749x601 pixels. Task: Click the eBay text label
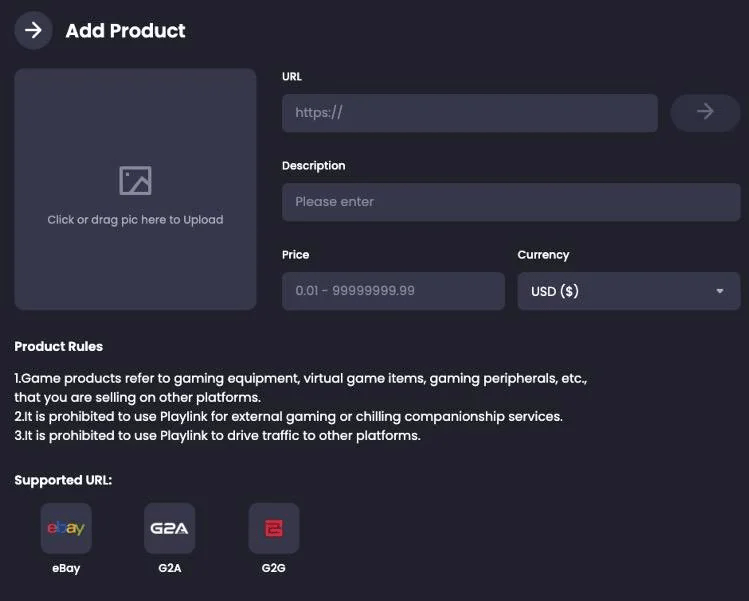click(66, 569)
